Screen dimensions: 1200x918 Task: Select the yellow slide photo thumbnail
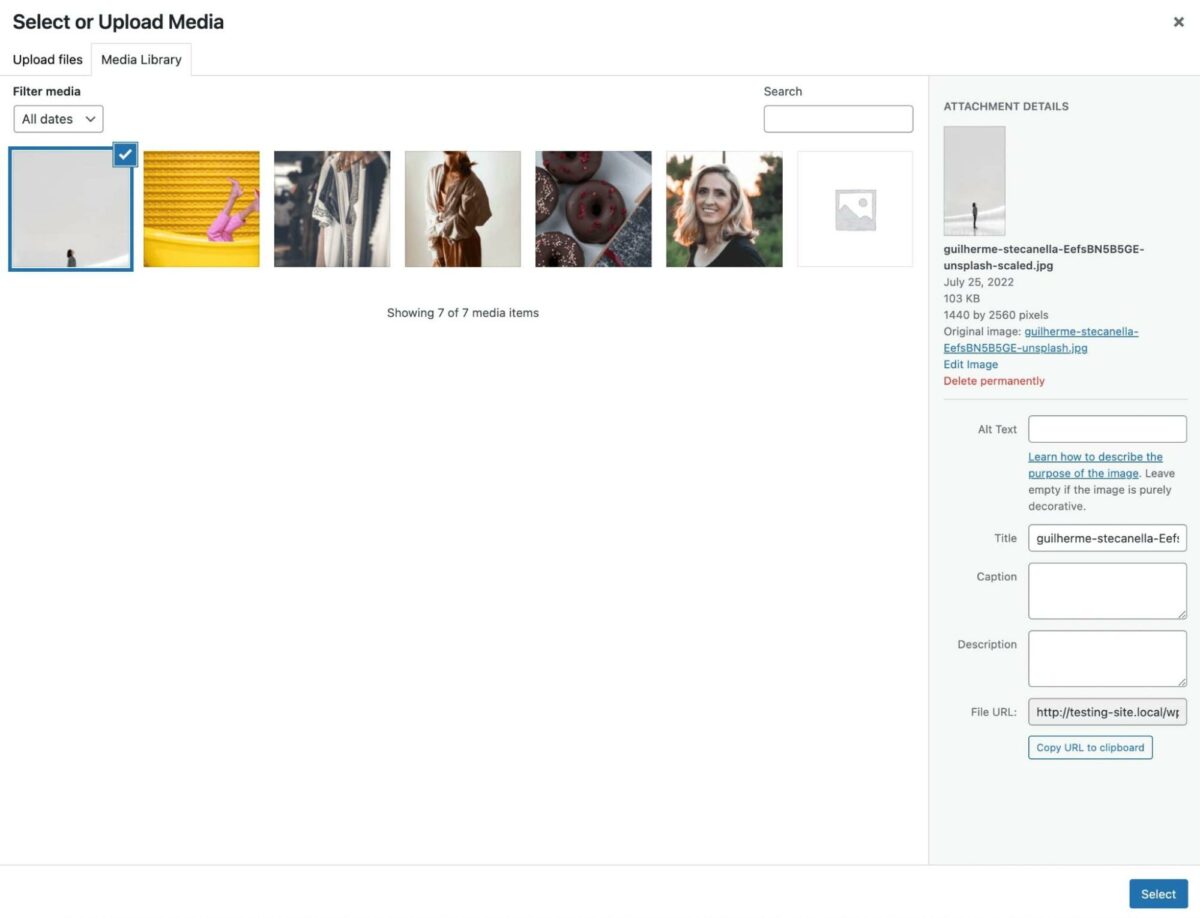[201, 208]
